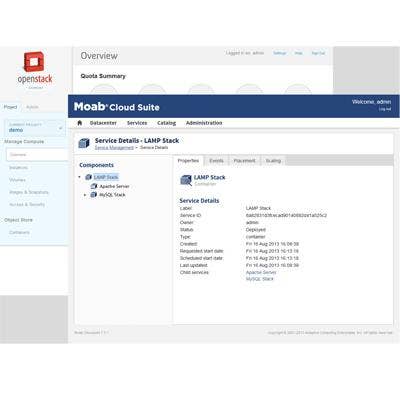
Task: Open the Administration menu
Action: point(204,123)
